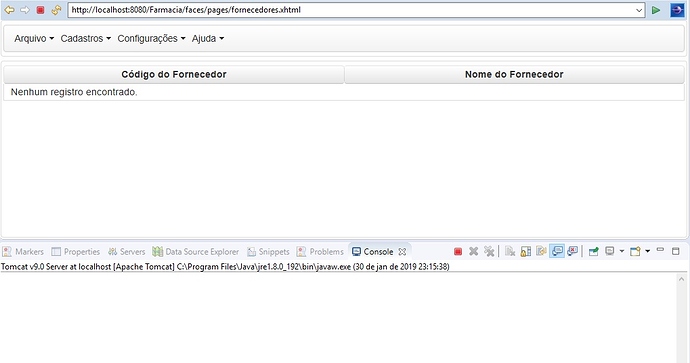This screenshot has width=690, height=363.
Task: Stop page loading with red stop icon
Action: click(40, 10)
